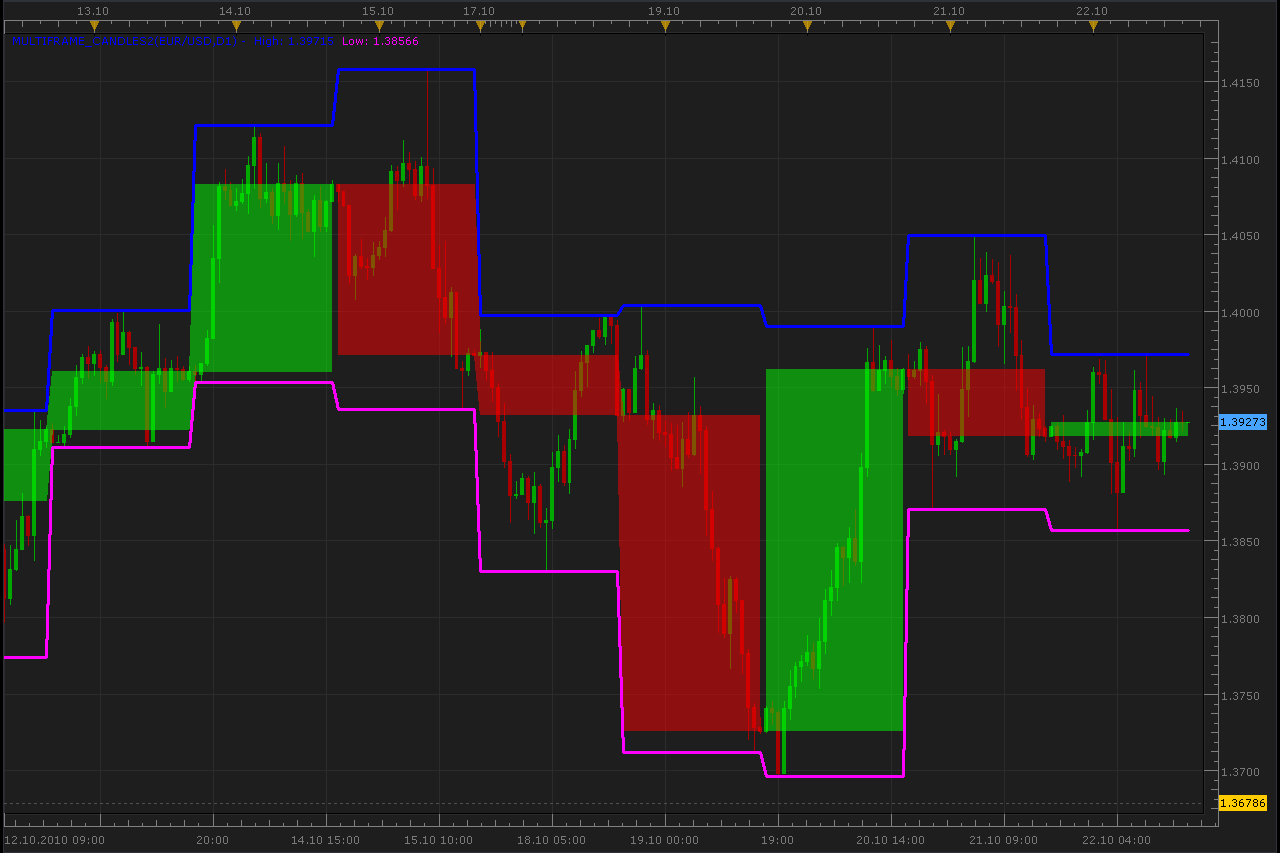Click the 20:00 time axis label

pos(212,840)
